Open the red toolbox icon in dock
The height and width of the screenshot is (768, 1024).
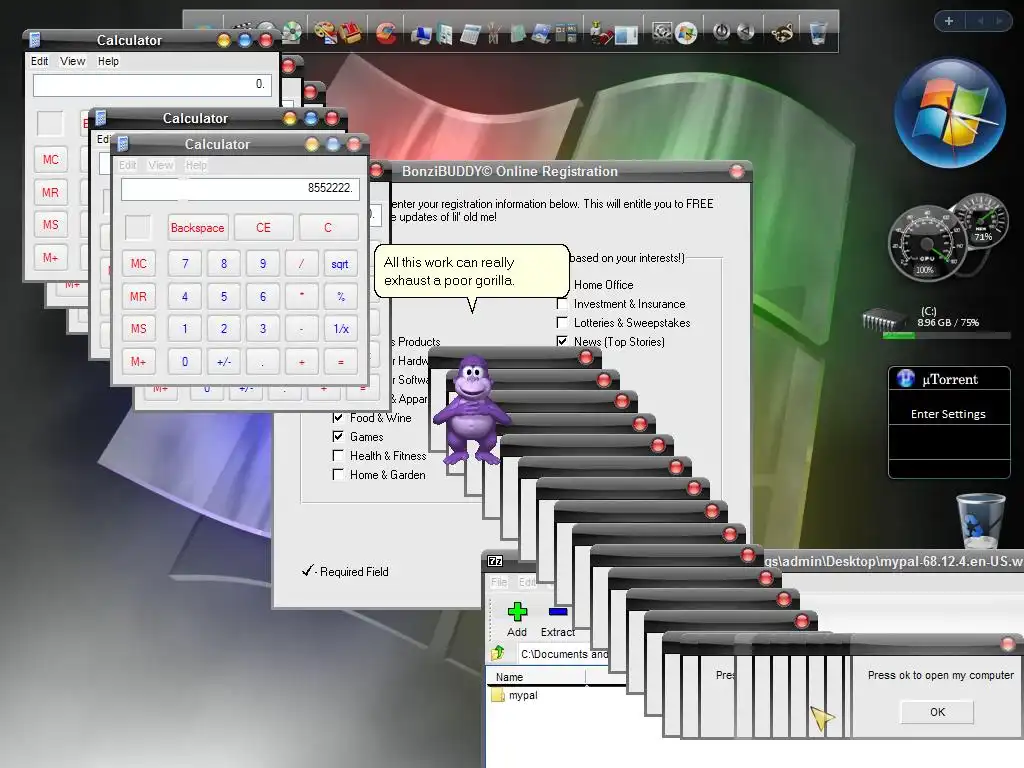351,32
